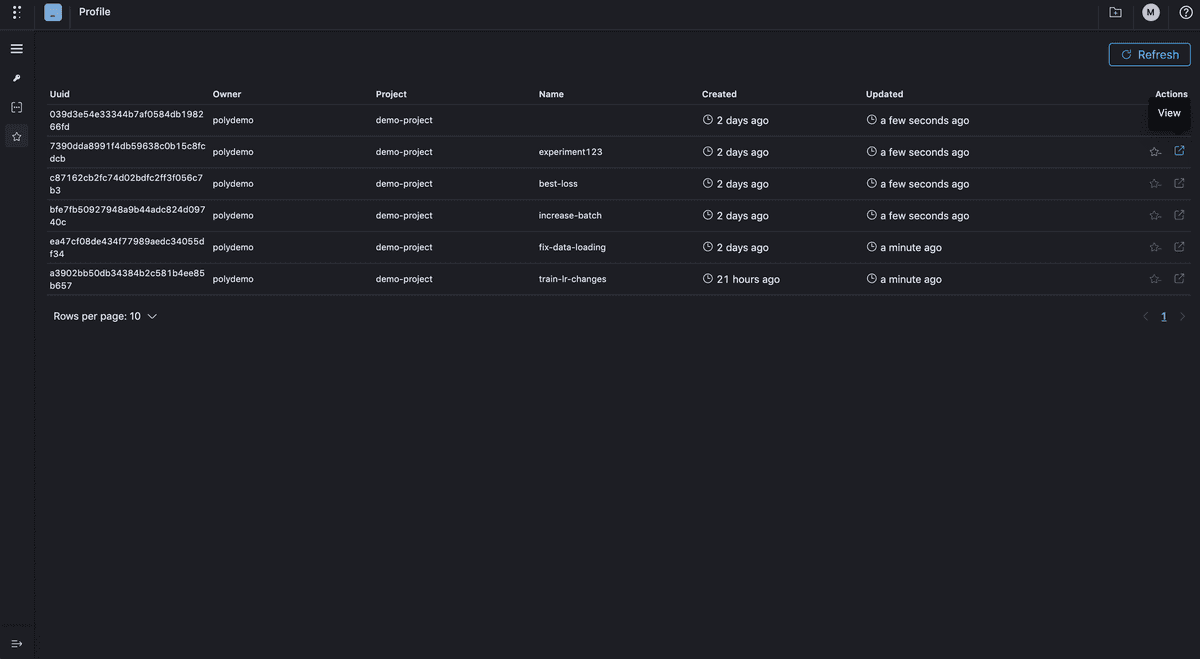The image size is (1200, 659).
Task: Open the Rows per page dropdown
Action: coord(105,316)
